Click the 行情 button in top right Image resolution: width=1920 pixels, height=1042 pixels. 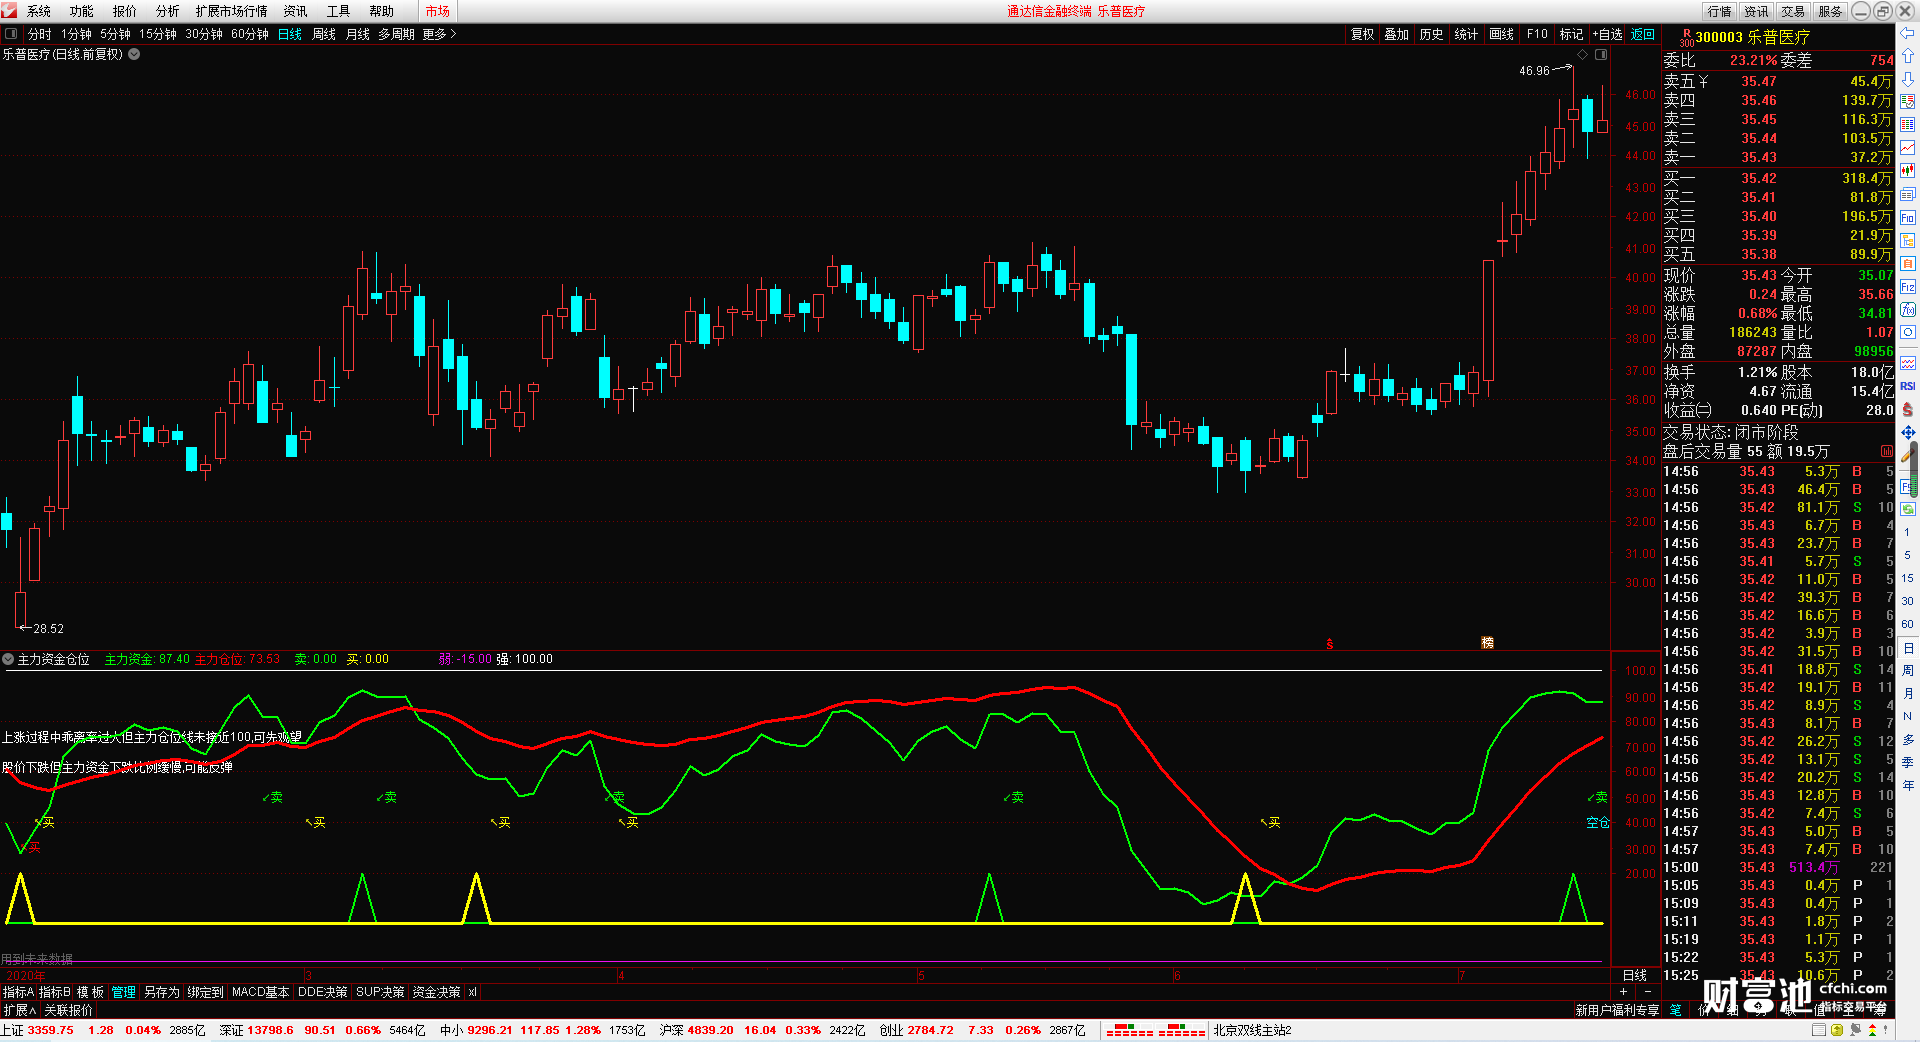tap(1719, 11)
